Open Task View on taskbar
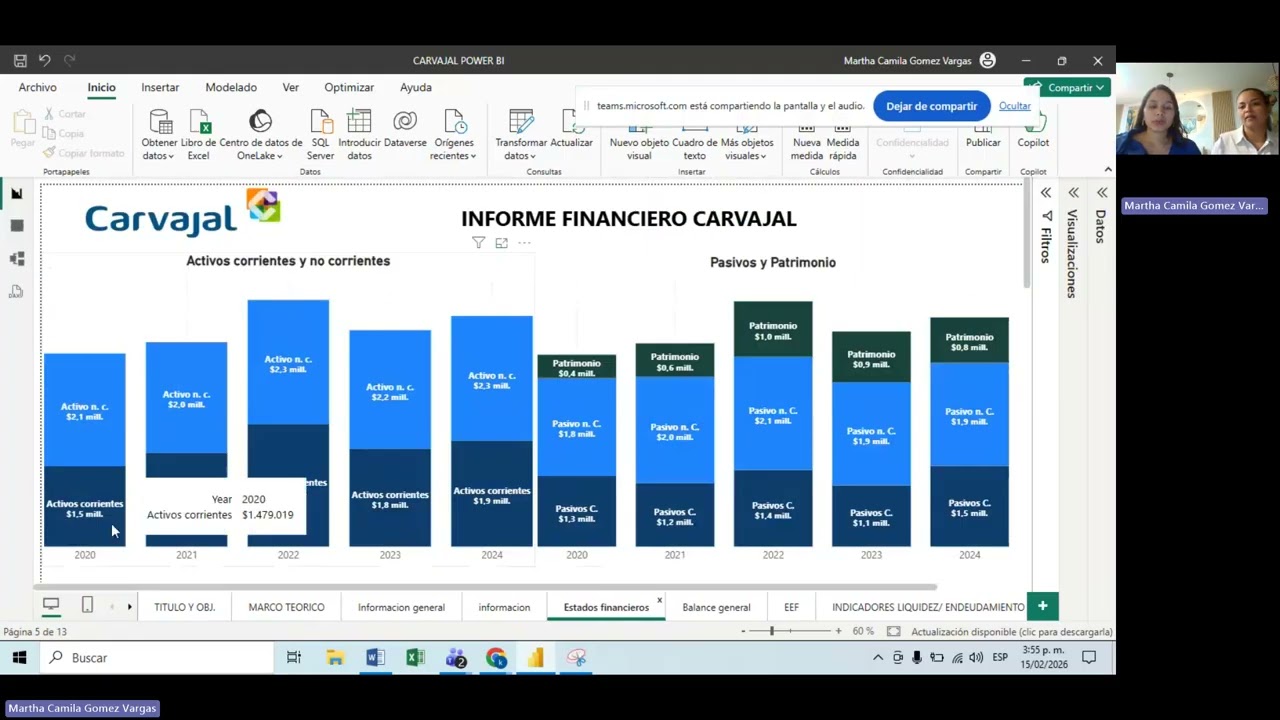This screenshot has width=1280, height=720. (x=294, y=658)
